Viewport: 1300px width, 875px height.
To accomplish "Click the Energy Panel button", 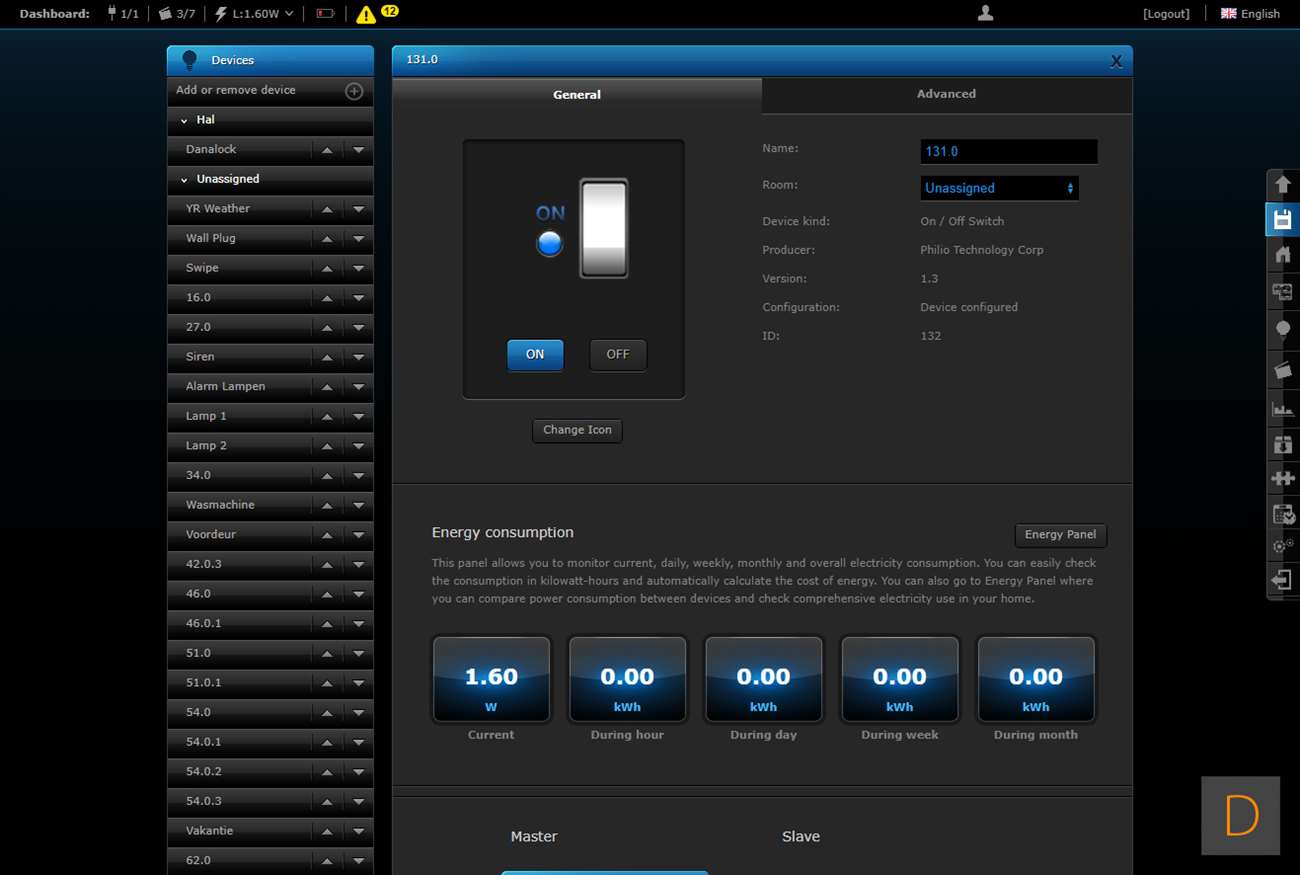I will (x=1060, y=535).
